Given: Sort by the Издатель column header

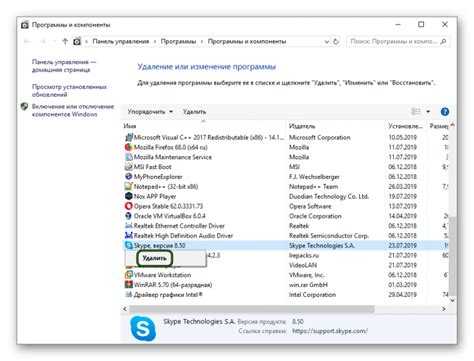Looking at the screenshot, I should pos(302,126).
